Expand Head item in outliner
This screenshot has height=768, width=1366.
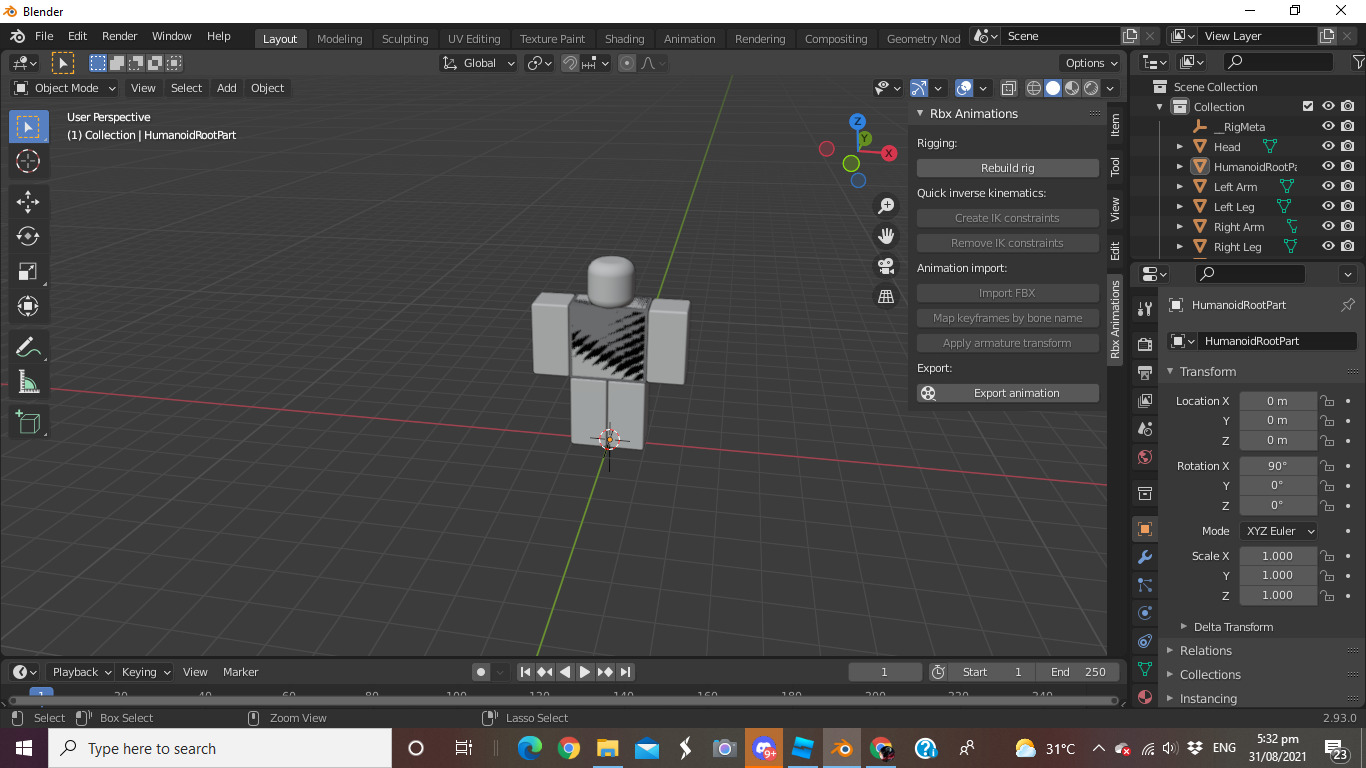[x=1180, y=147]
